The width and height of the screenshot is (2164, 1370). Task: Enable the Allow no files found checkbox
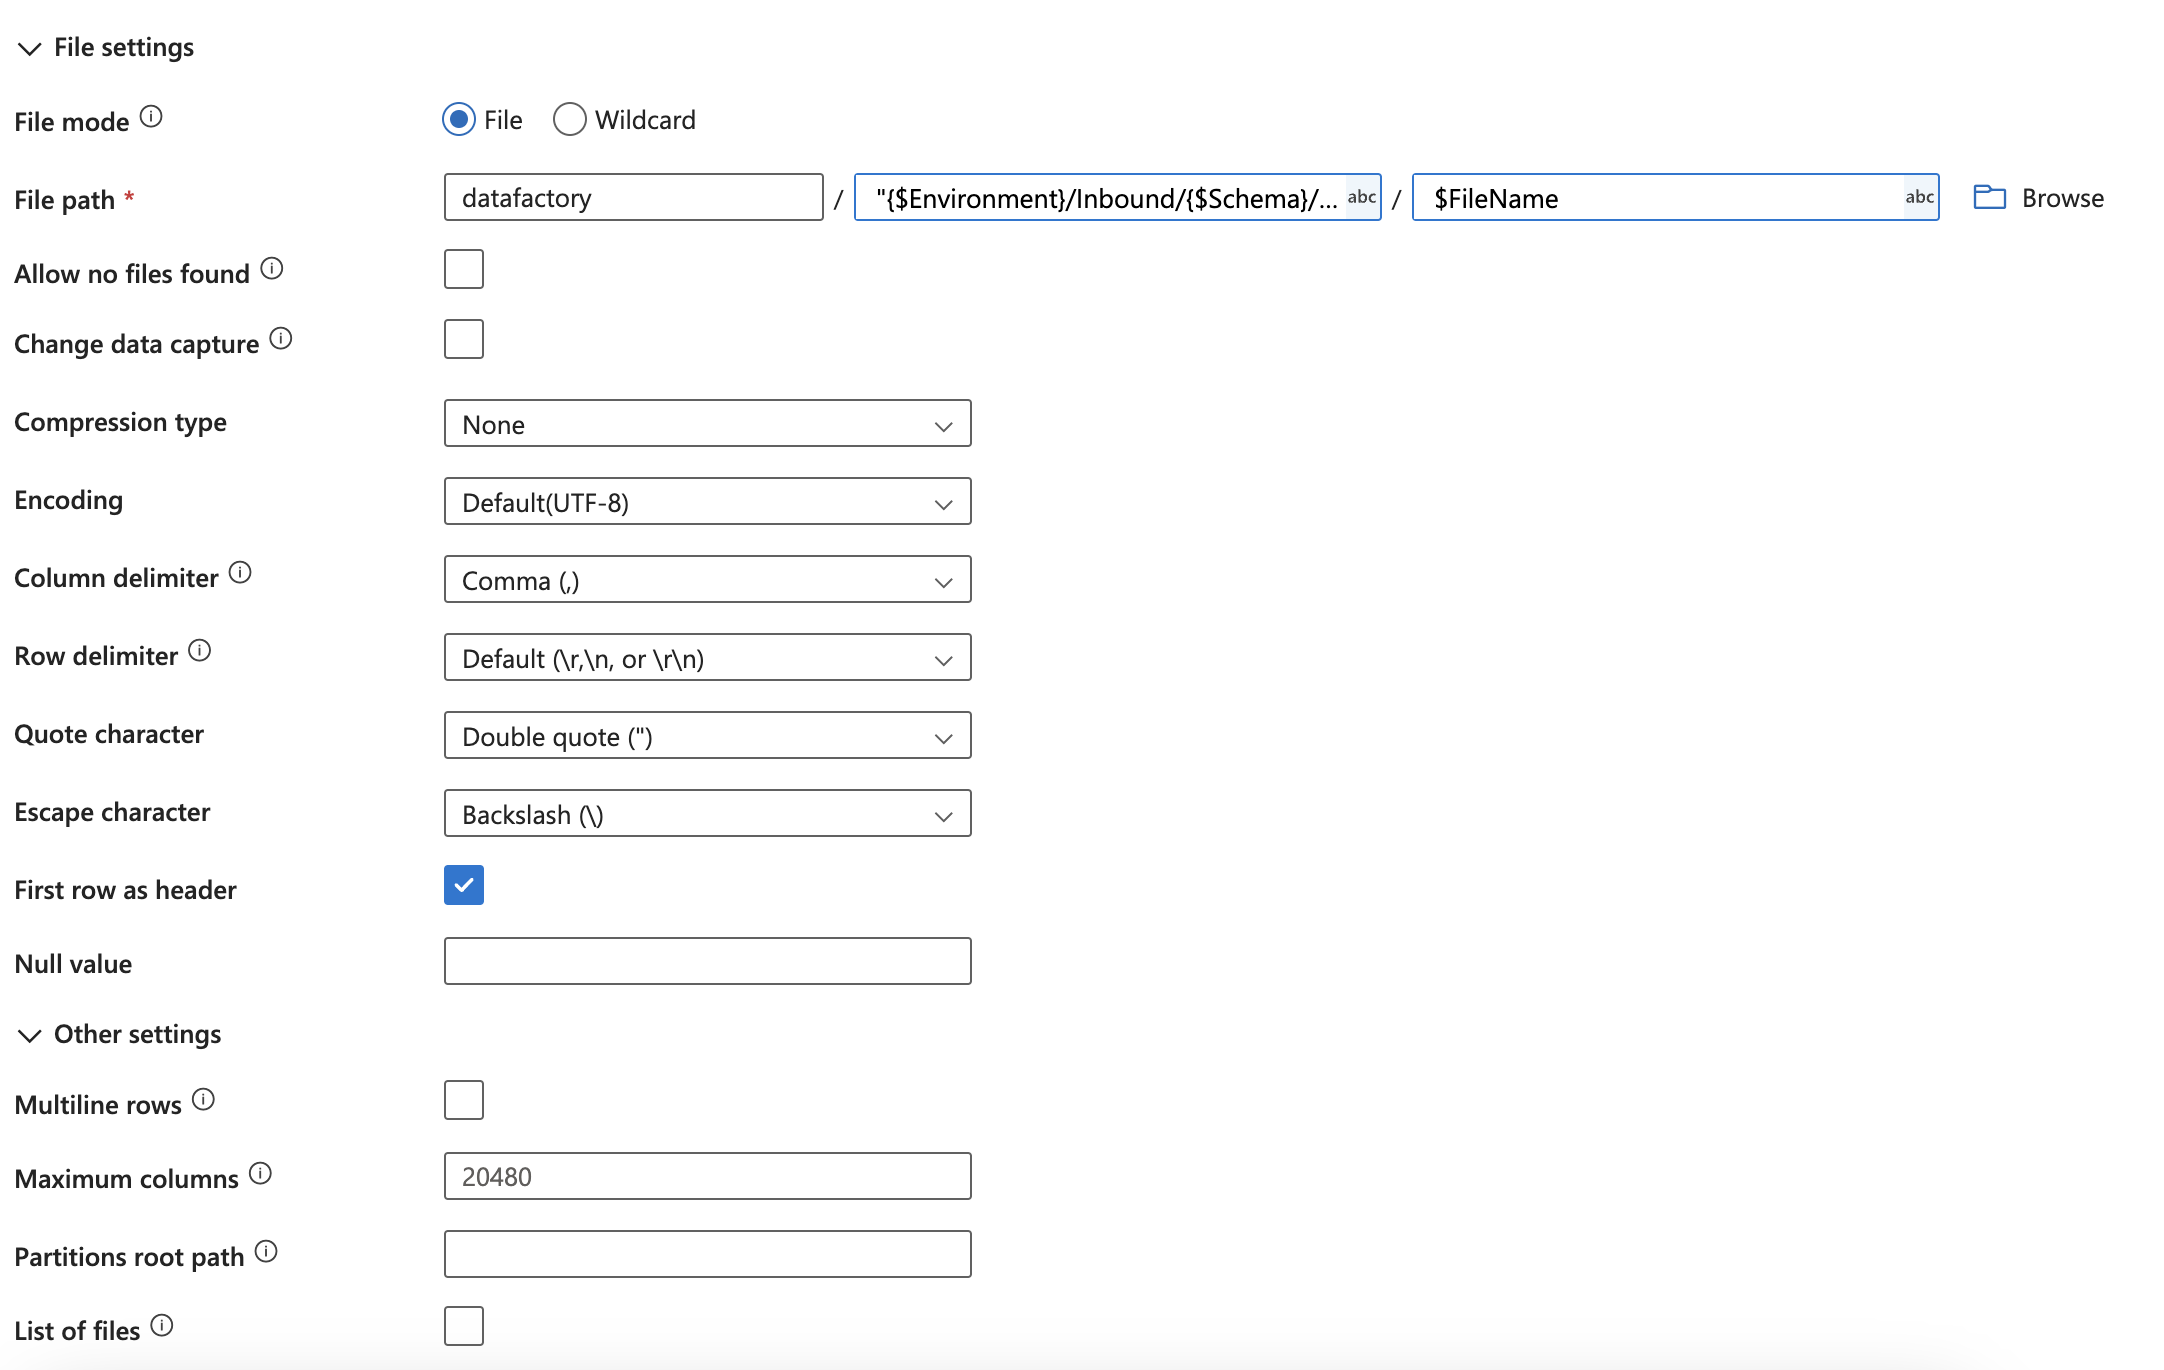pyautogui.click(x=463, y=268)
